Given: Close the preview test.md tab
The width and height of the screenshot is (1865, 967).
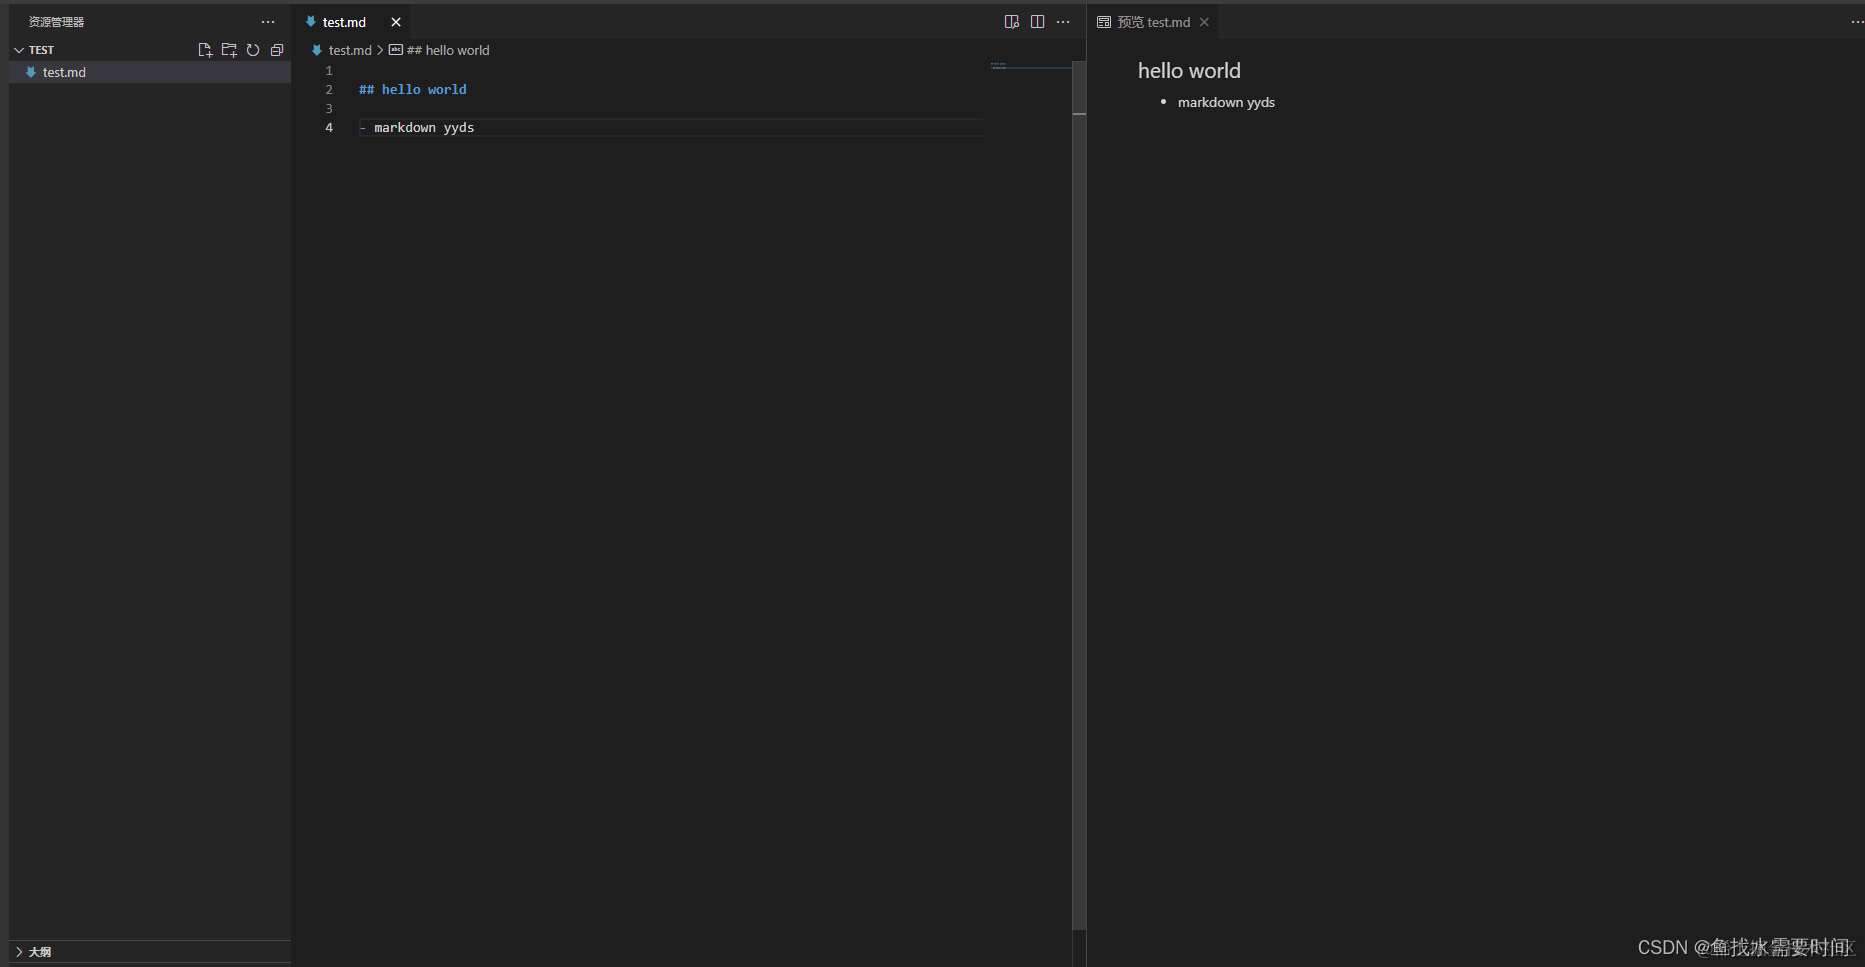Looking at the screenshot, I should coord(1204,22).
